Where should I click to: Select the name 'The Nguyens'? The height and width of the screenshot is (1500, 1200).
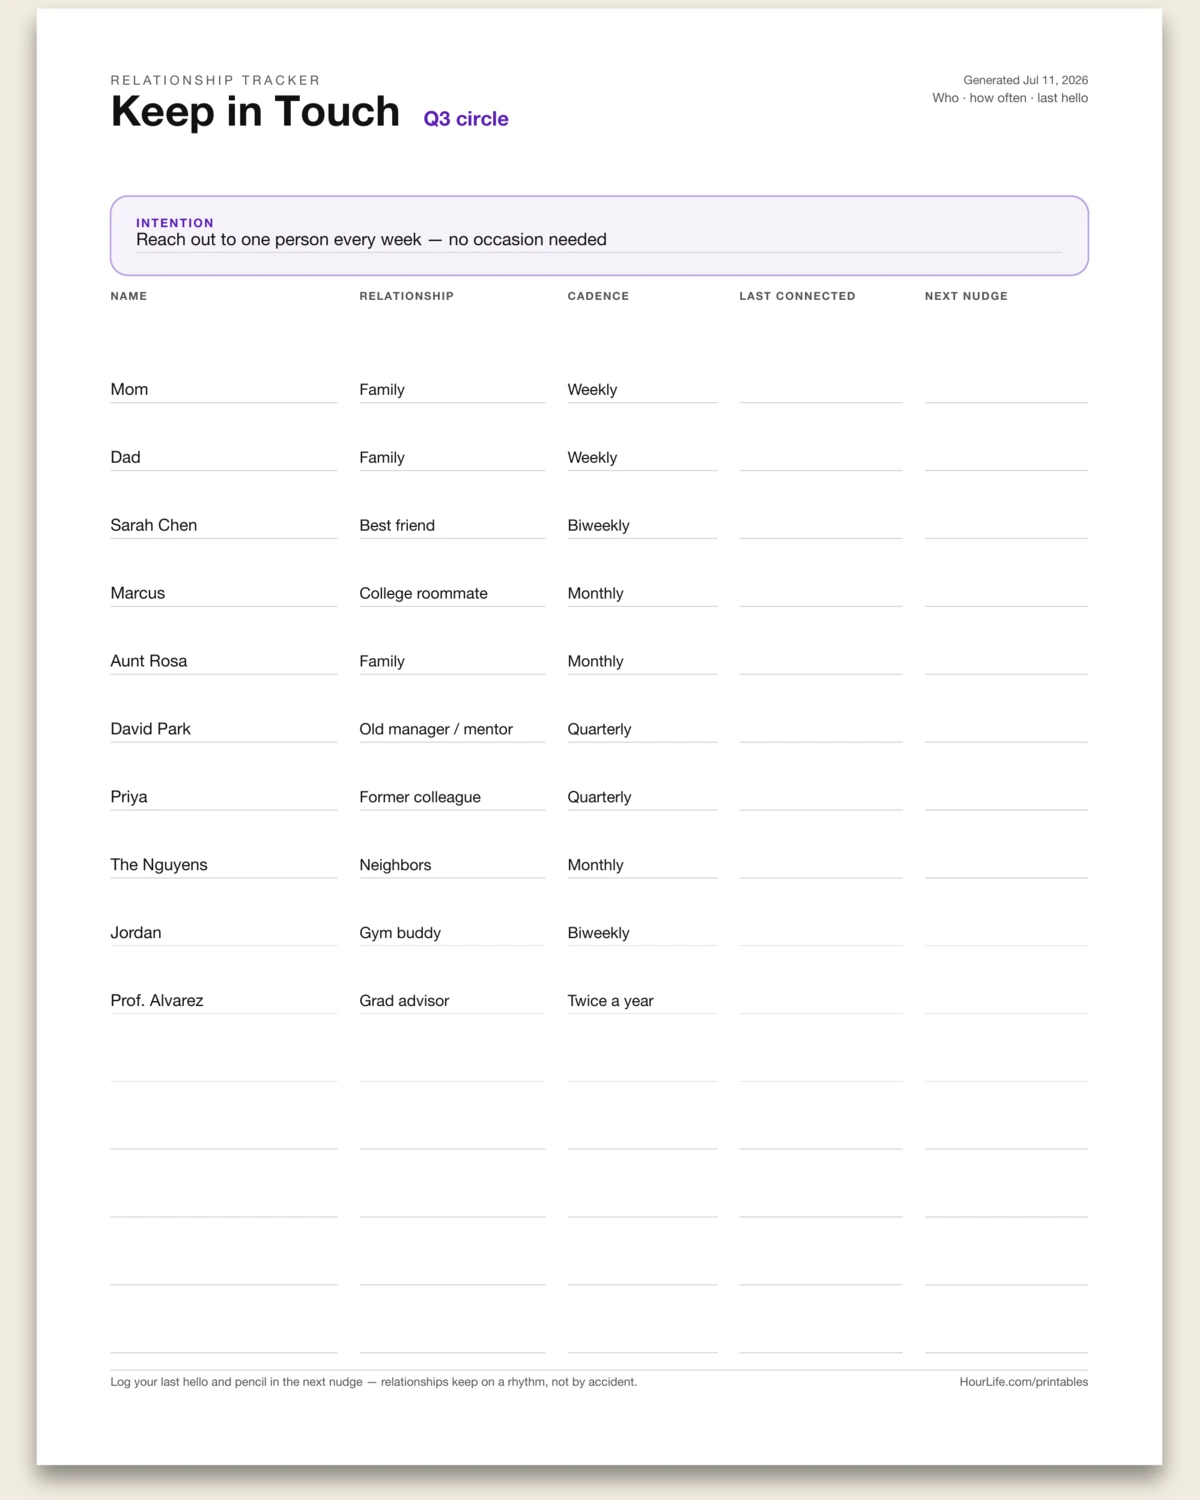pyautogui.click(x=159, y=866)
